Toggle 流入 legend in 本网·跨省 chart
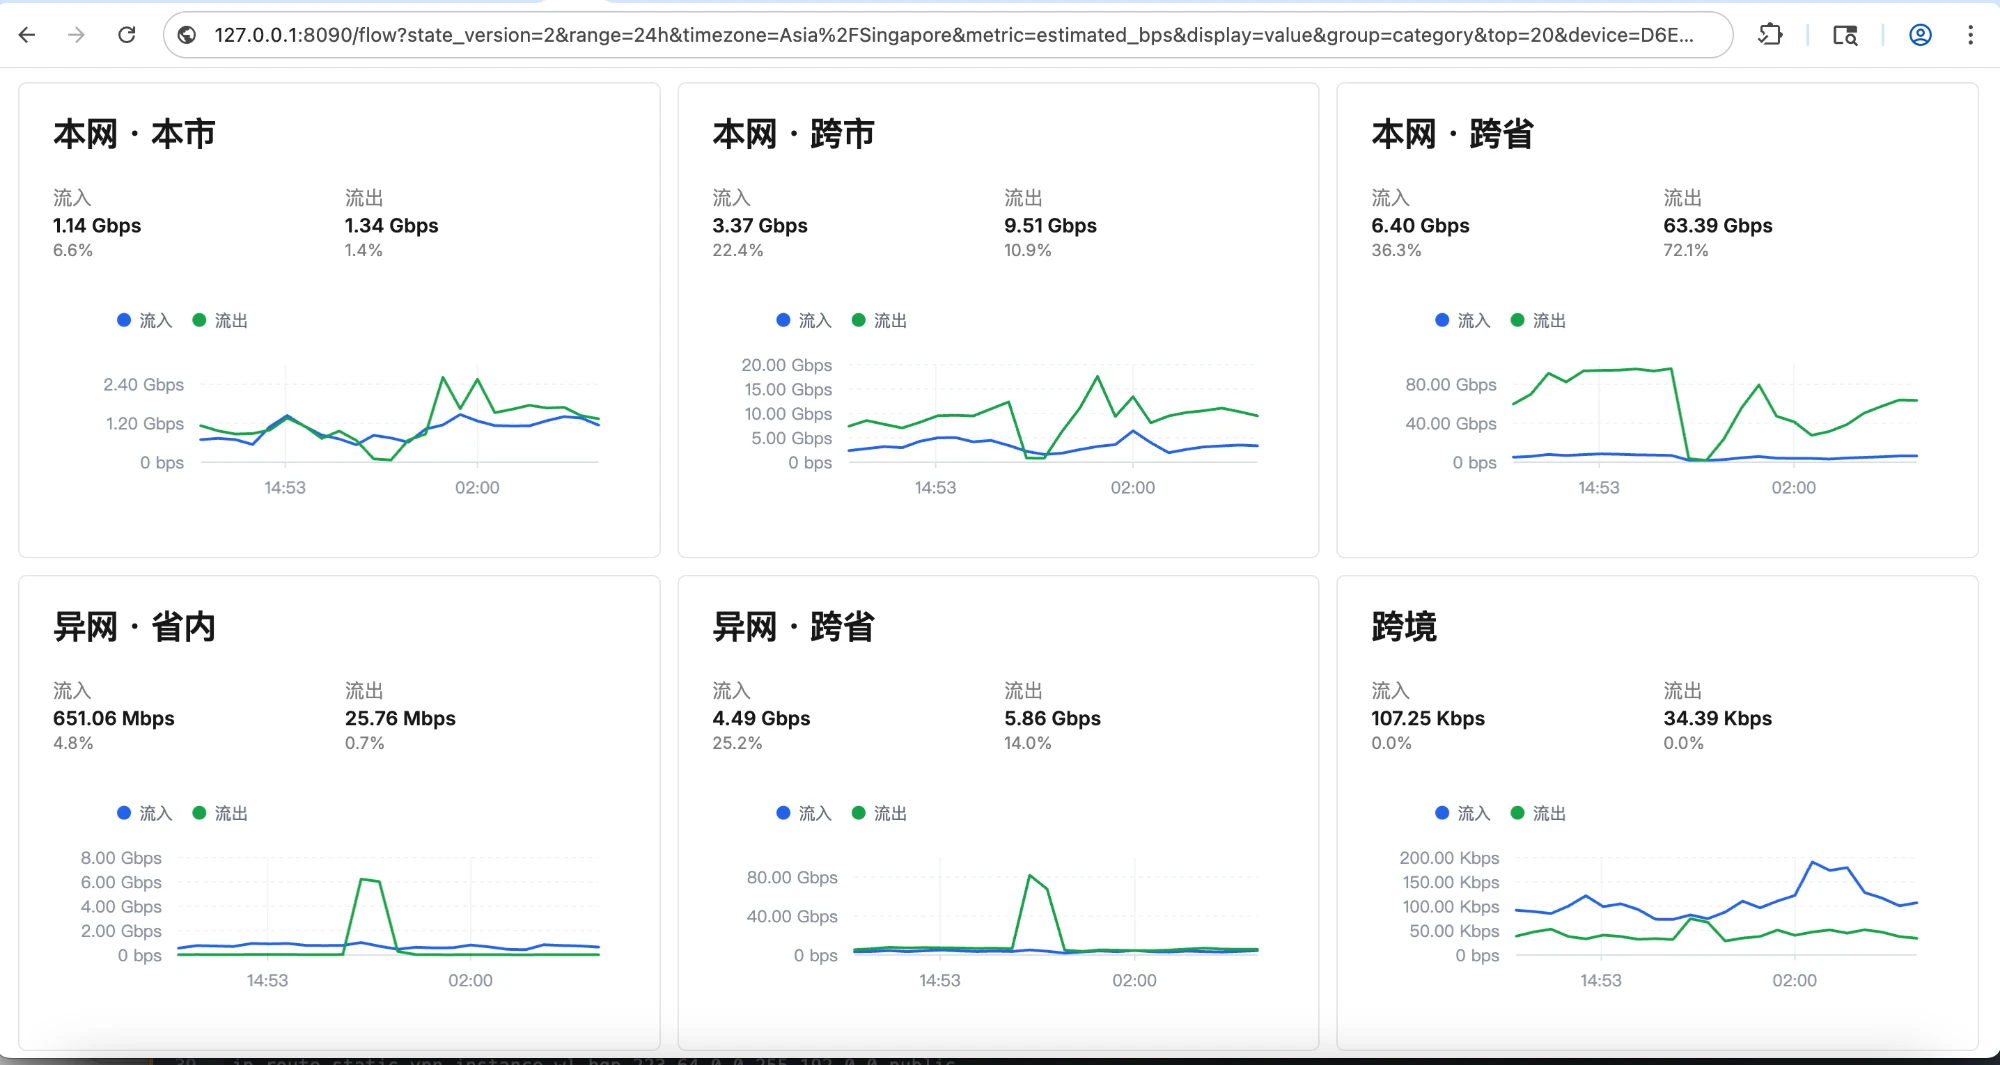This screenshot has width=2000, height=1065. (x=1463, y=320)
